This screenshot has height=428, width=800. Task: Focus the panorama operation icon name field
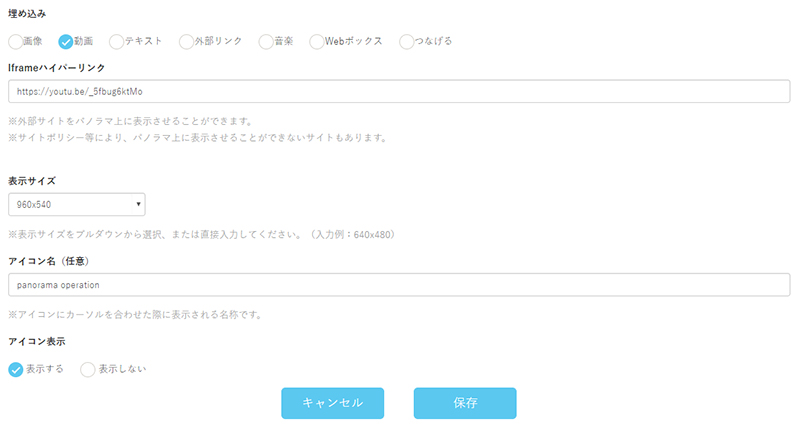coord(400,285)
